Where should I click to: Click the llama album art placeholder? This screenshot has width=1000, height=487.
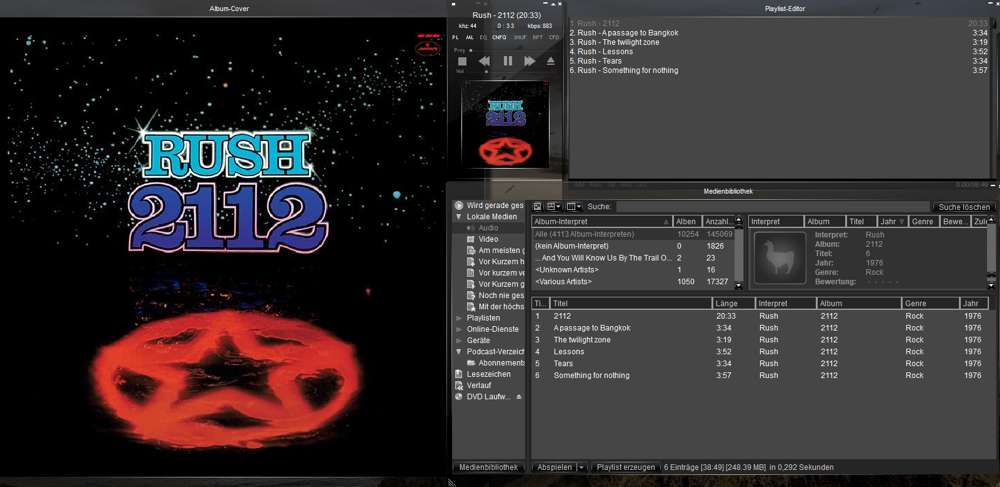point(779,256)
